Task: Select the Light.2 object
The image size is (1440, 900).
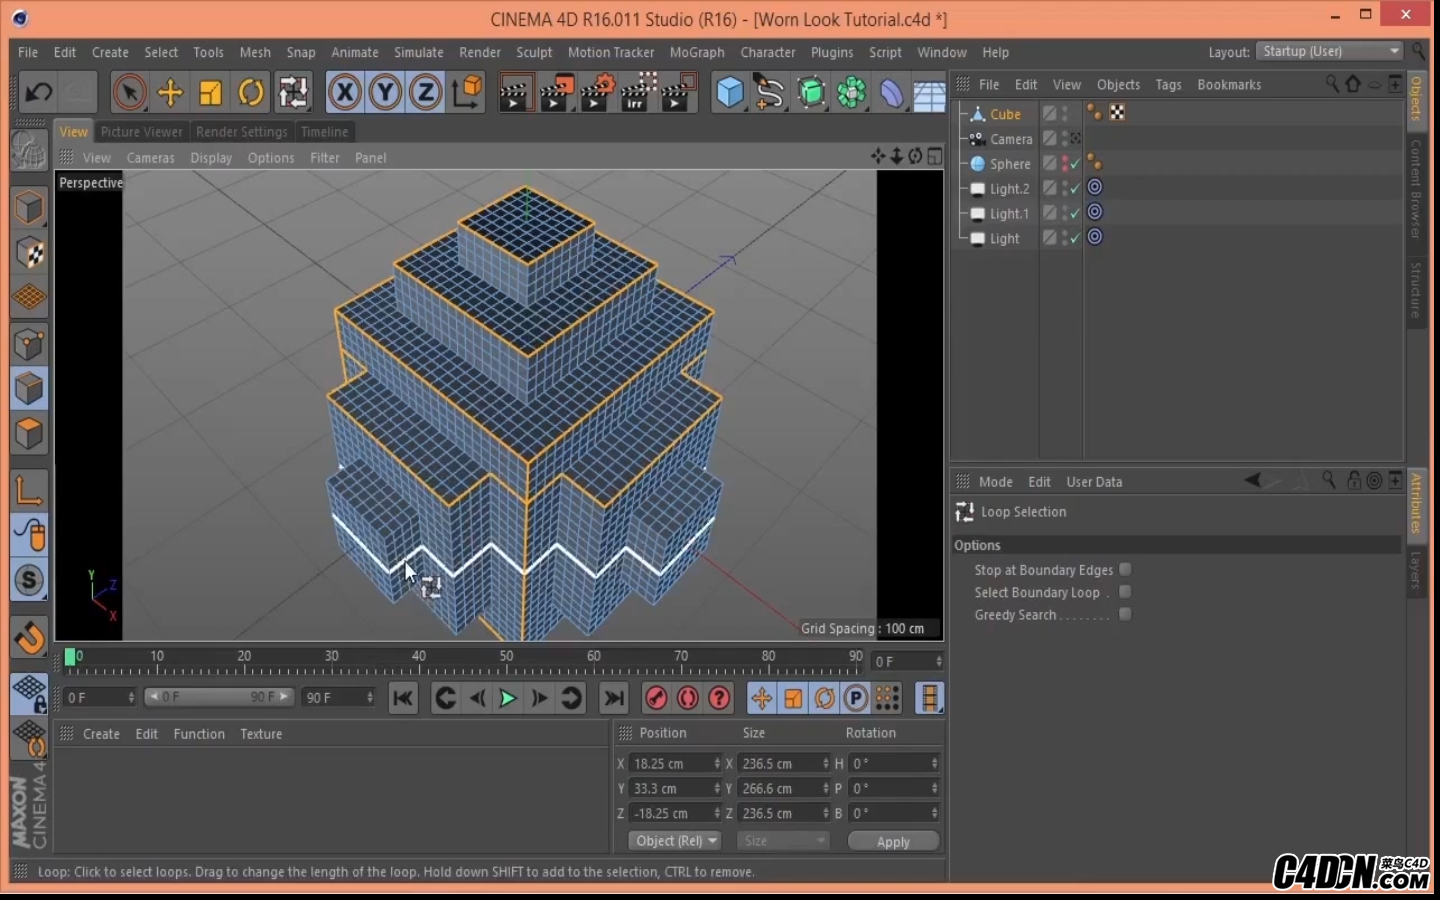Action: [1009, 189]
